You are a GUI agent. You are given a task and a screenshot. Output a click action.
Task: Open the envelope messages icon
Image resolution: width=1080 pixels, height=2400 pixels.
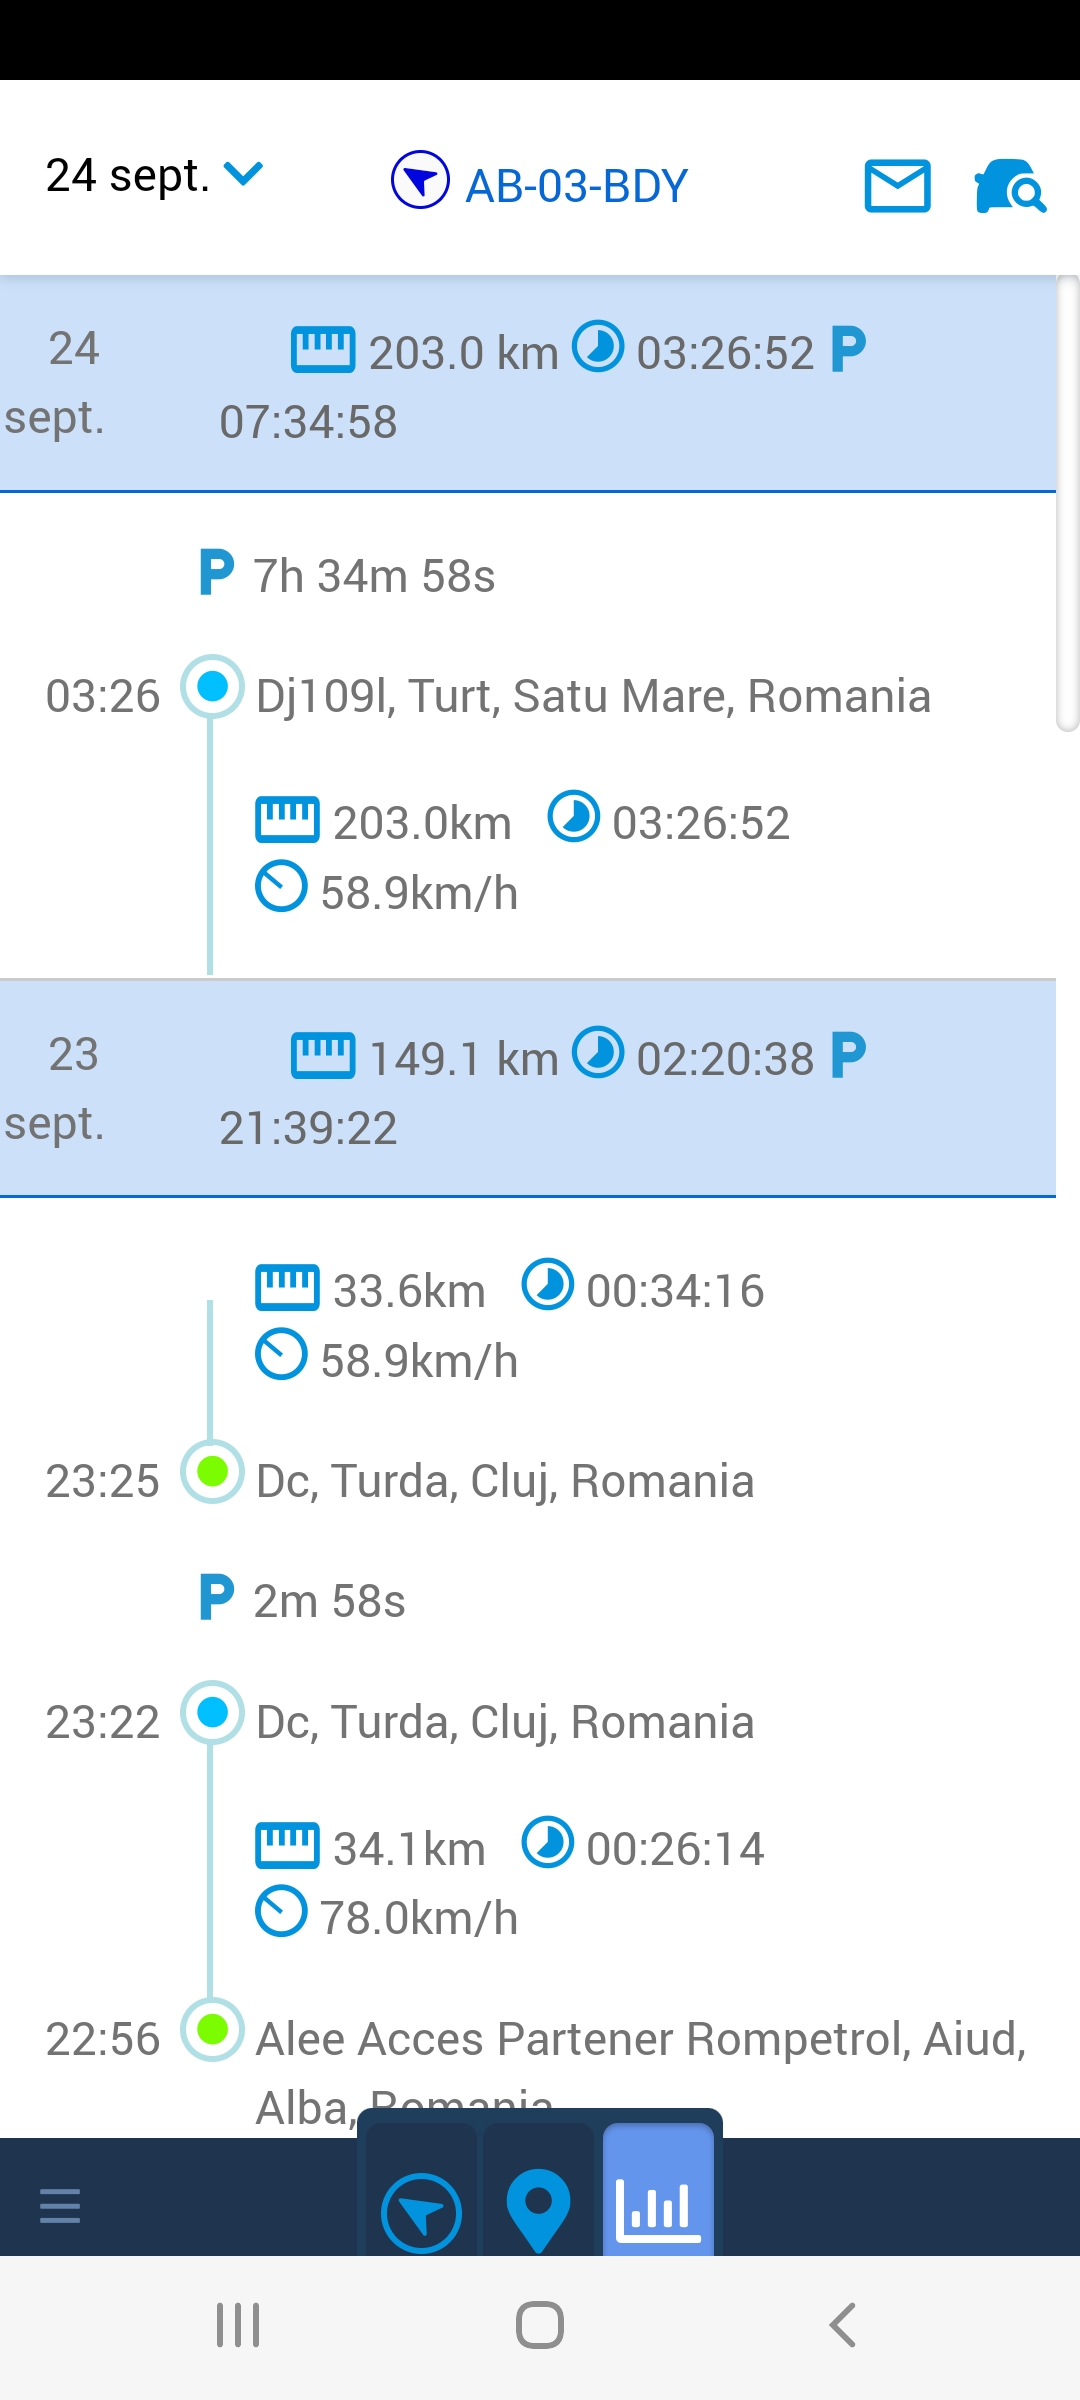[x=897, y=186]
